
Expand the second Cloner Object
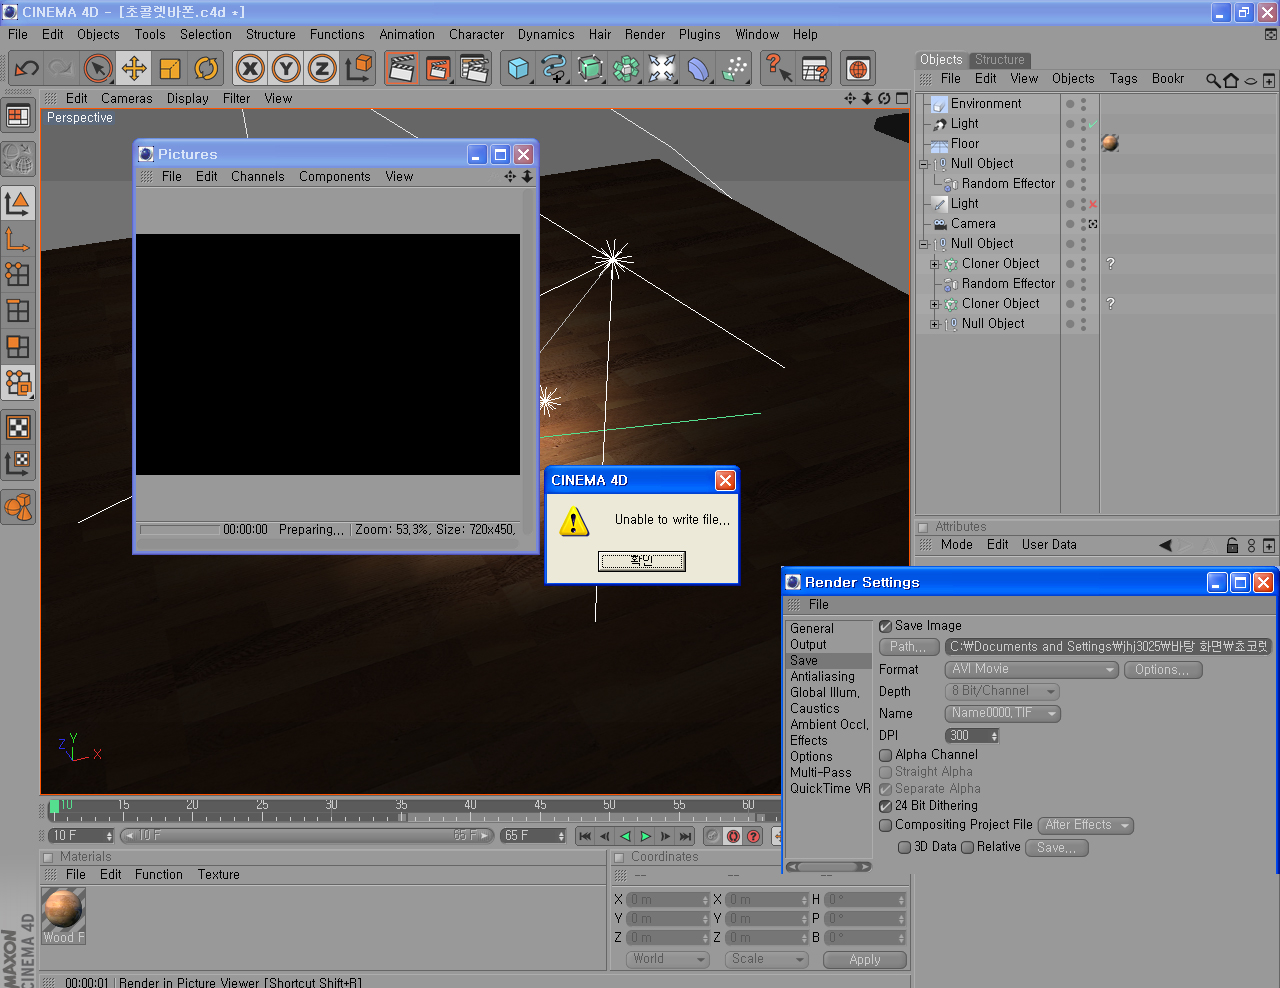(x=935, y=304)
